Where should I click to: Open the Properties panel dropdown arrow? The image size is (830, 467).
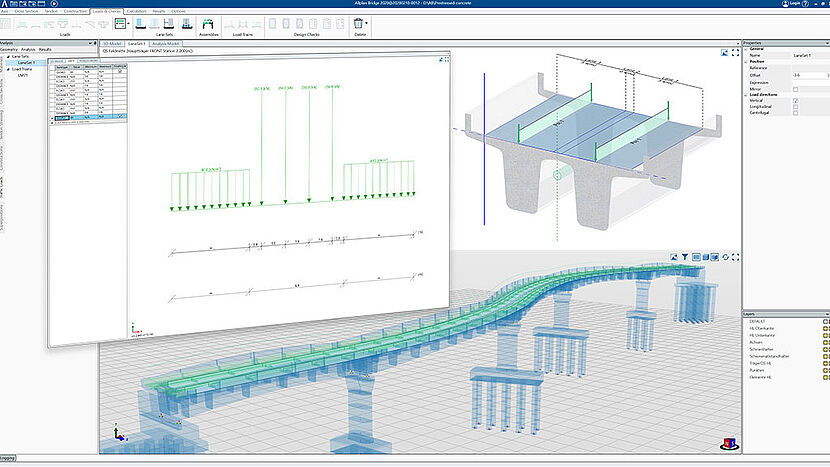pos(825,44)
